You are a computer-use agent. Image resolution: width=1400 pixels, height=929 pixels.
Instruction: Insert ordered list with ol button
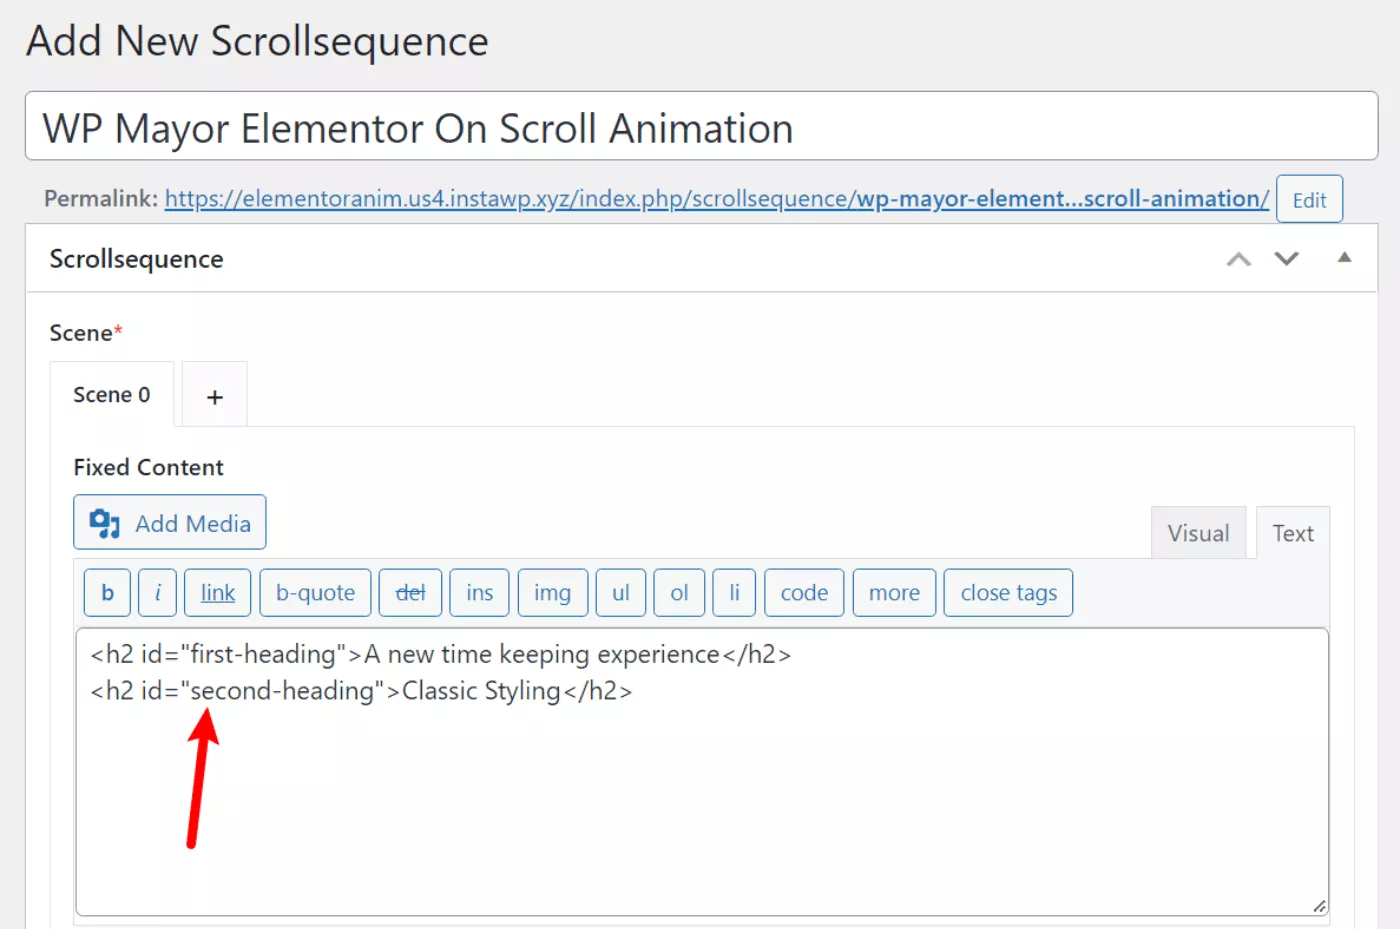point(679,593)
